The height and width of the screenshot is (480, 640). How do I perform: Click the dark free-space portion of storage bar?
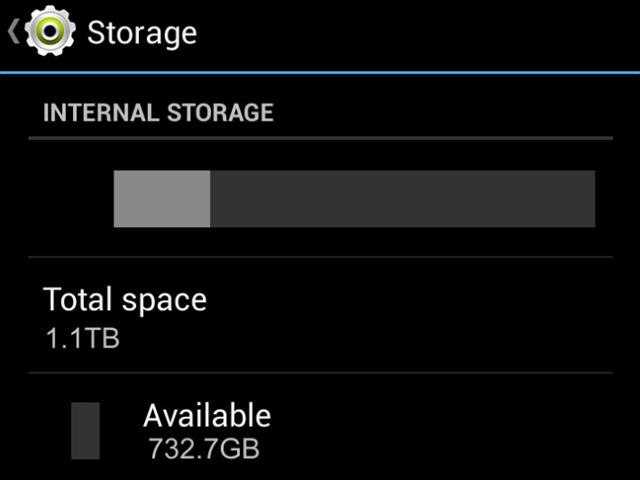point(402,199)
